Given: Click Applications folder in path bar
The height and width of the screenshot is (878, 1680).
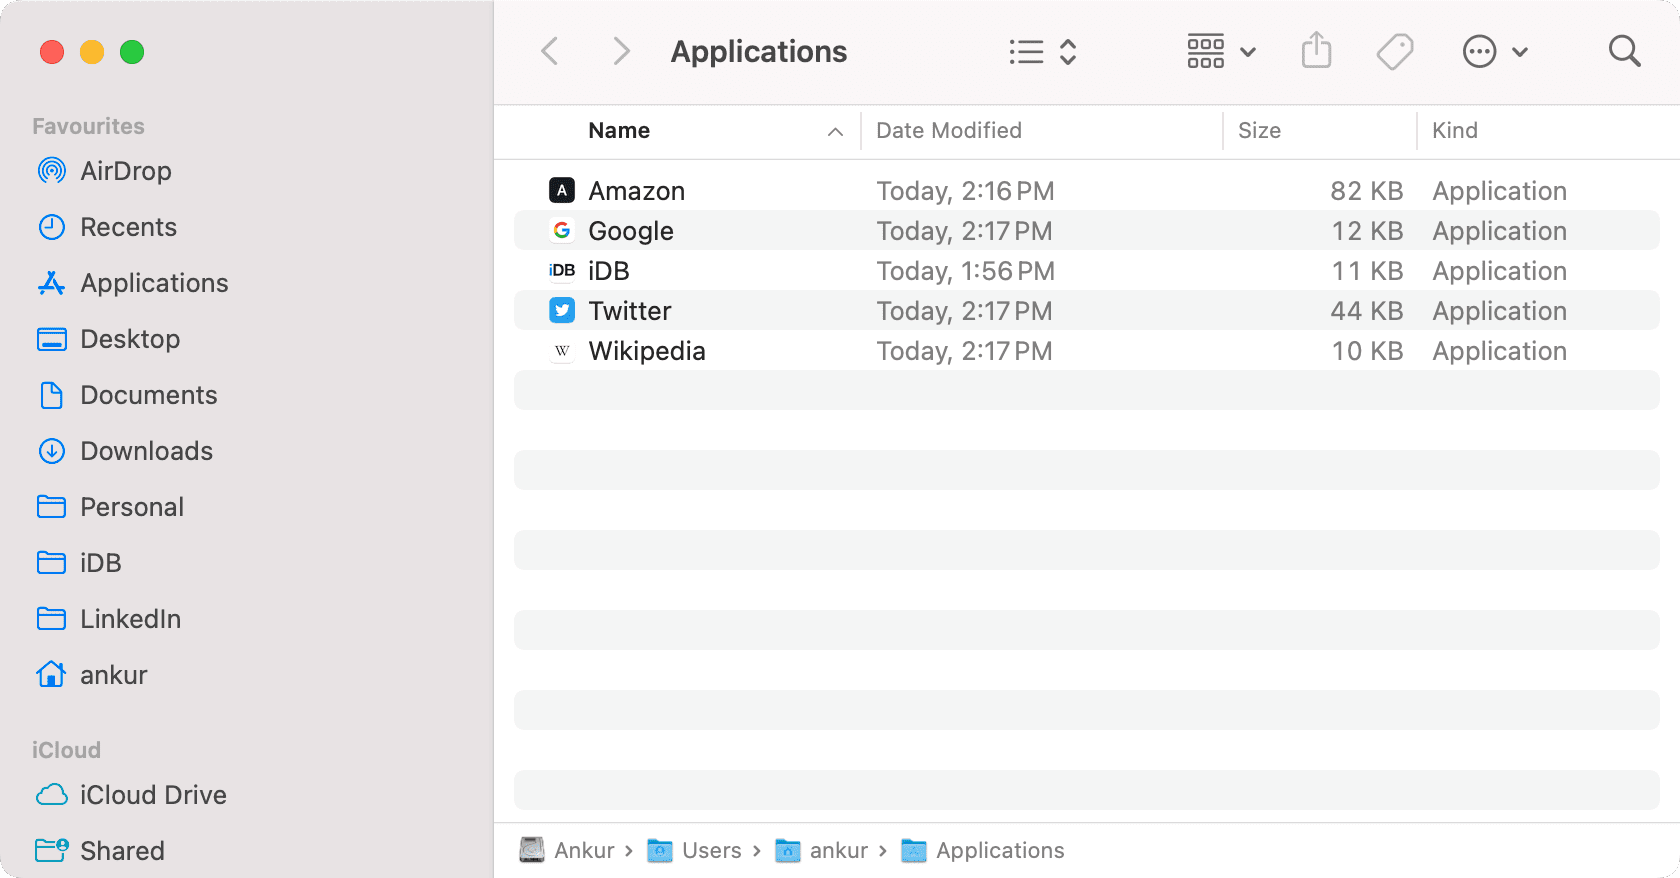Looking at the screenshot, I should [x=983, y=850].
